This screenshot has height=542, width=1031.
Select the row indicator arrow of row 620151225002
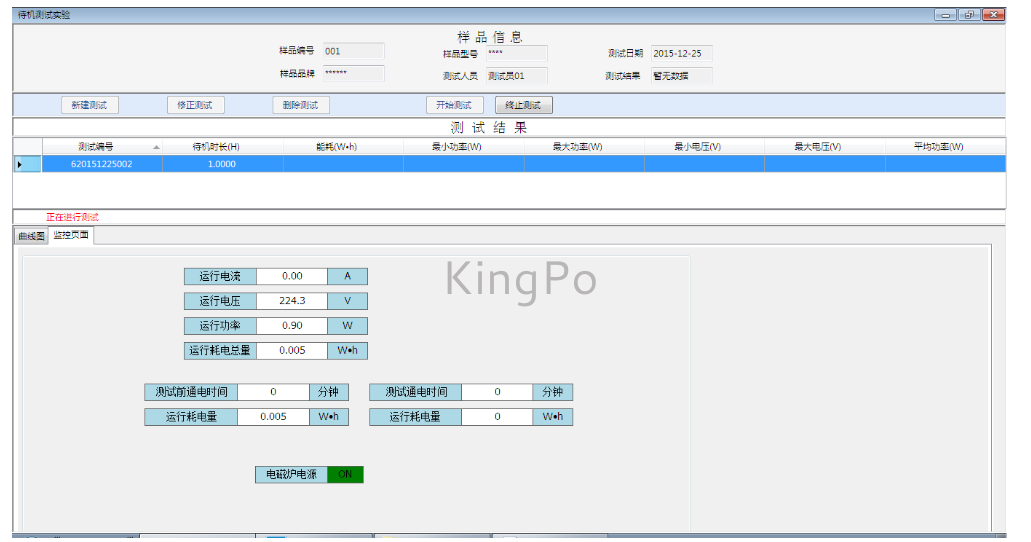pyautogui.click(x=28, y=164)
